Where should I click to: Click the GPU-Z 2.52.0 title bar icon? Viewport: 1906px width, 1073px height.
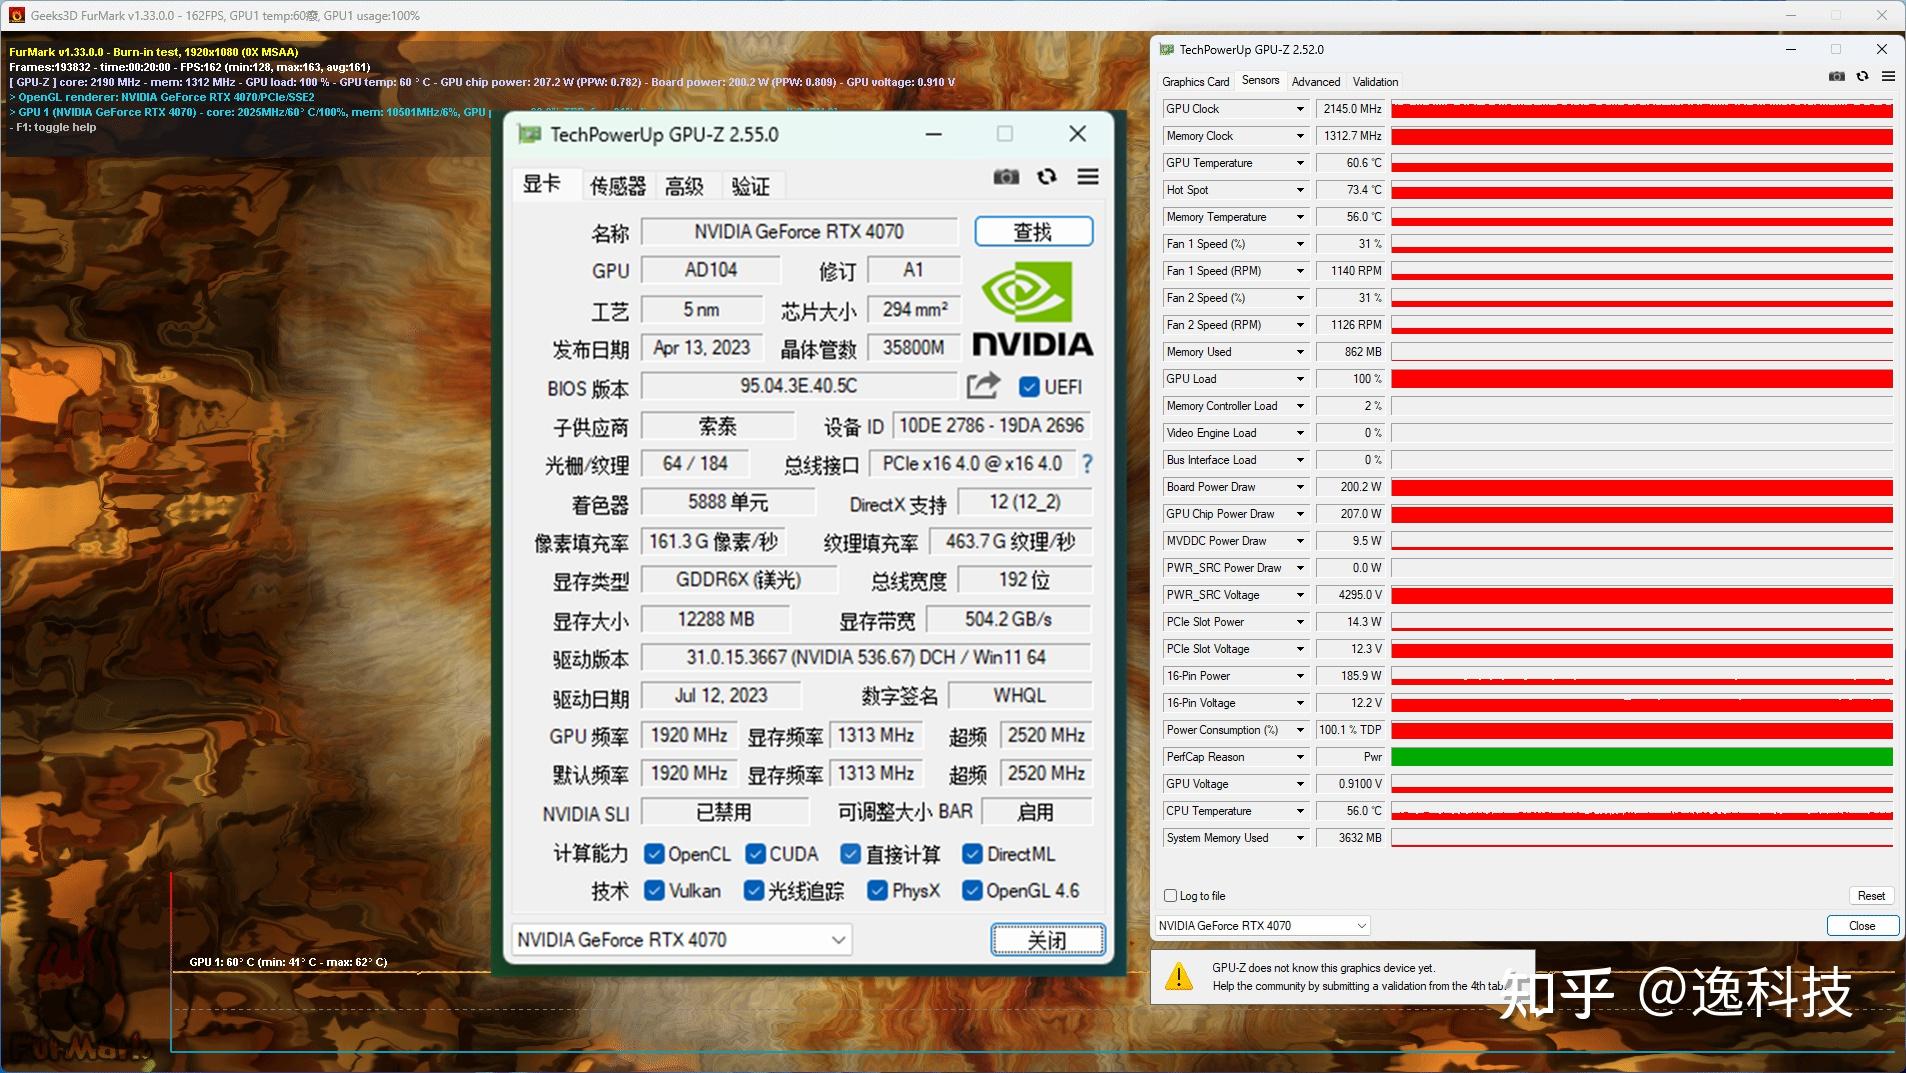click(x=1167, y=49)
